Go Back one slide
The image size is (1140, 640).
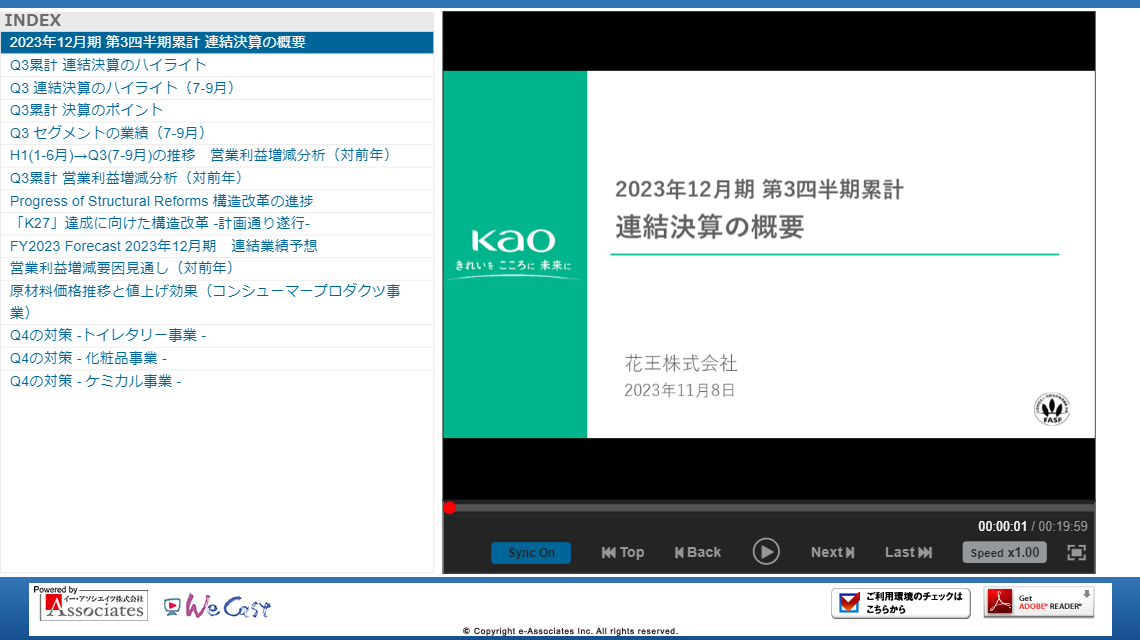pyautogui.click(x=697, y=552)
